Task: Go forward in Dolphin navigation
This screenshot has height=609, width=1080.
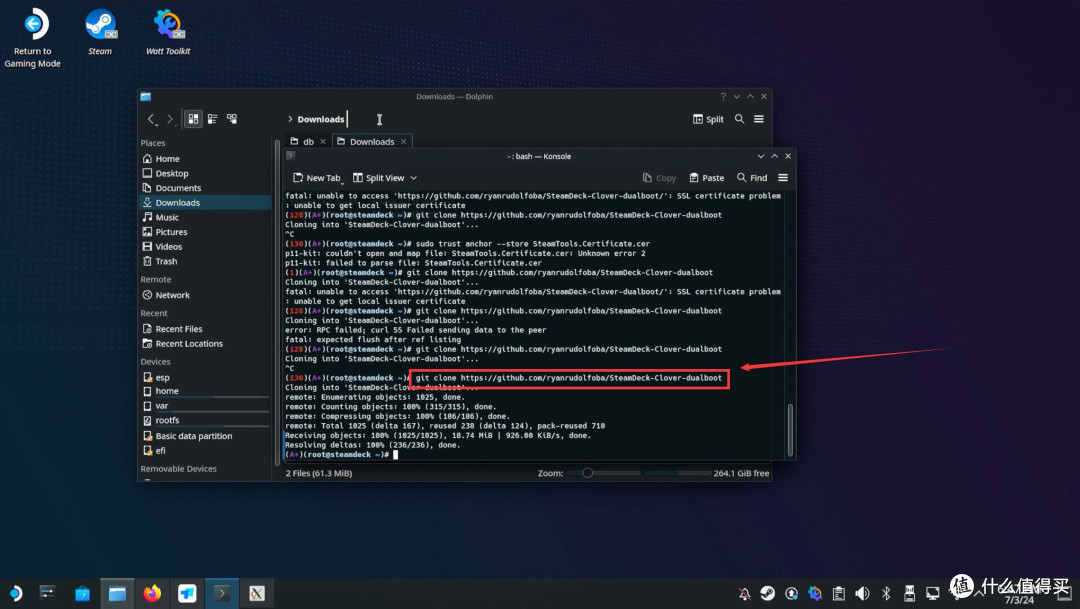Action: click(169, 119)
